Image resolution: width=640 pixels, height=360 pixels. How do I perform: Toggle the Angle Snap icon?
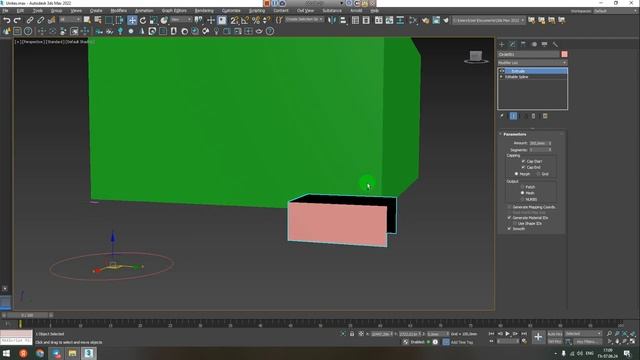click(x=245, y=20)
